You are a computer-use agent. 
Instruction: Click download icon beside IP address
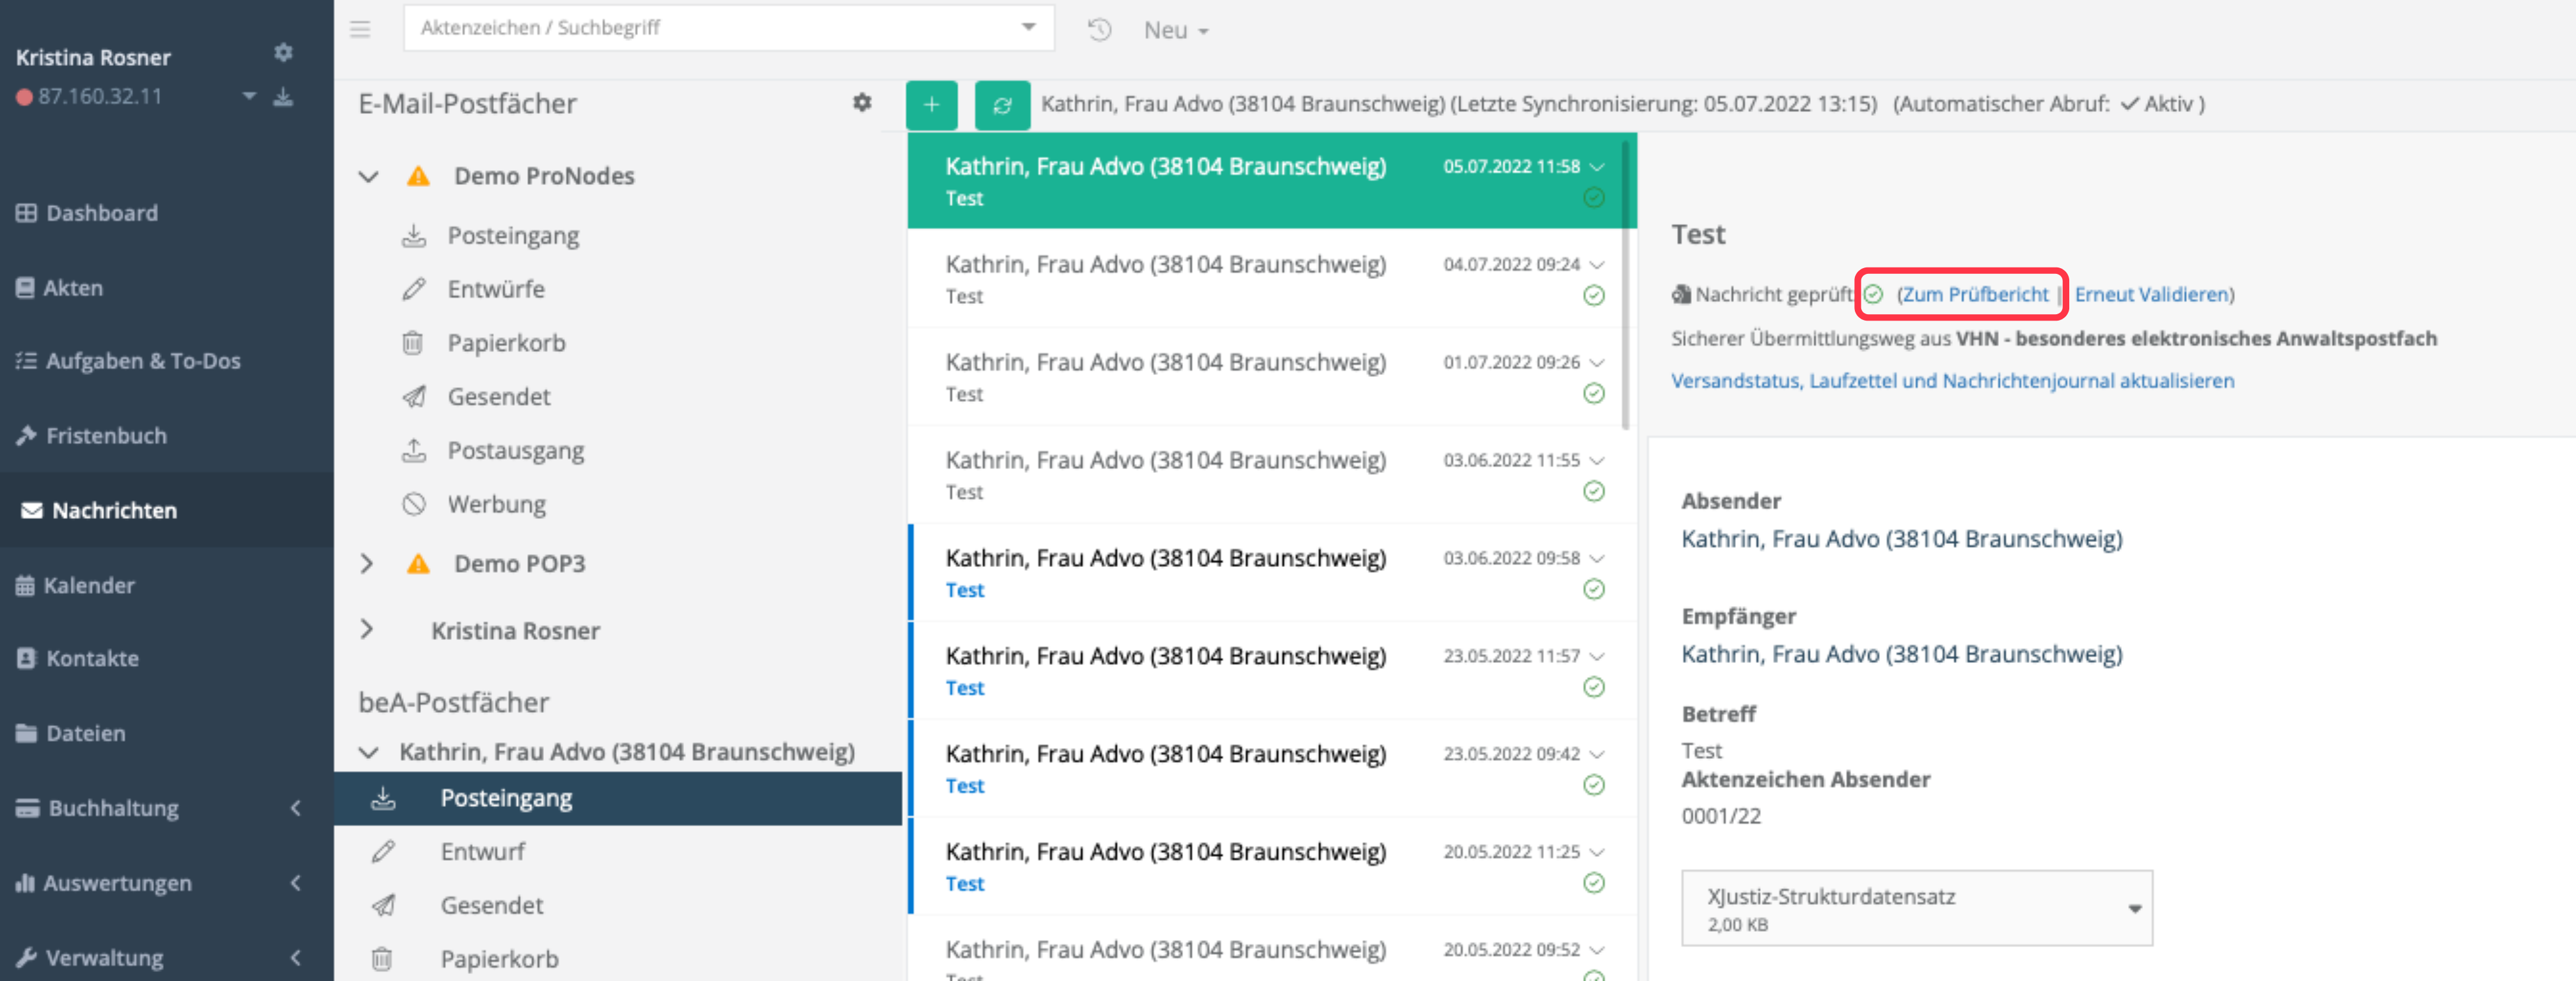(x=283, y=97)
